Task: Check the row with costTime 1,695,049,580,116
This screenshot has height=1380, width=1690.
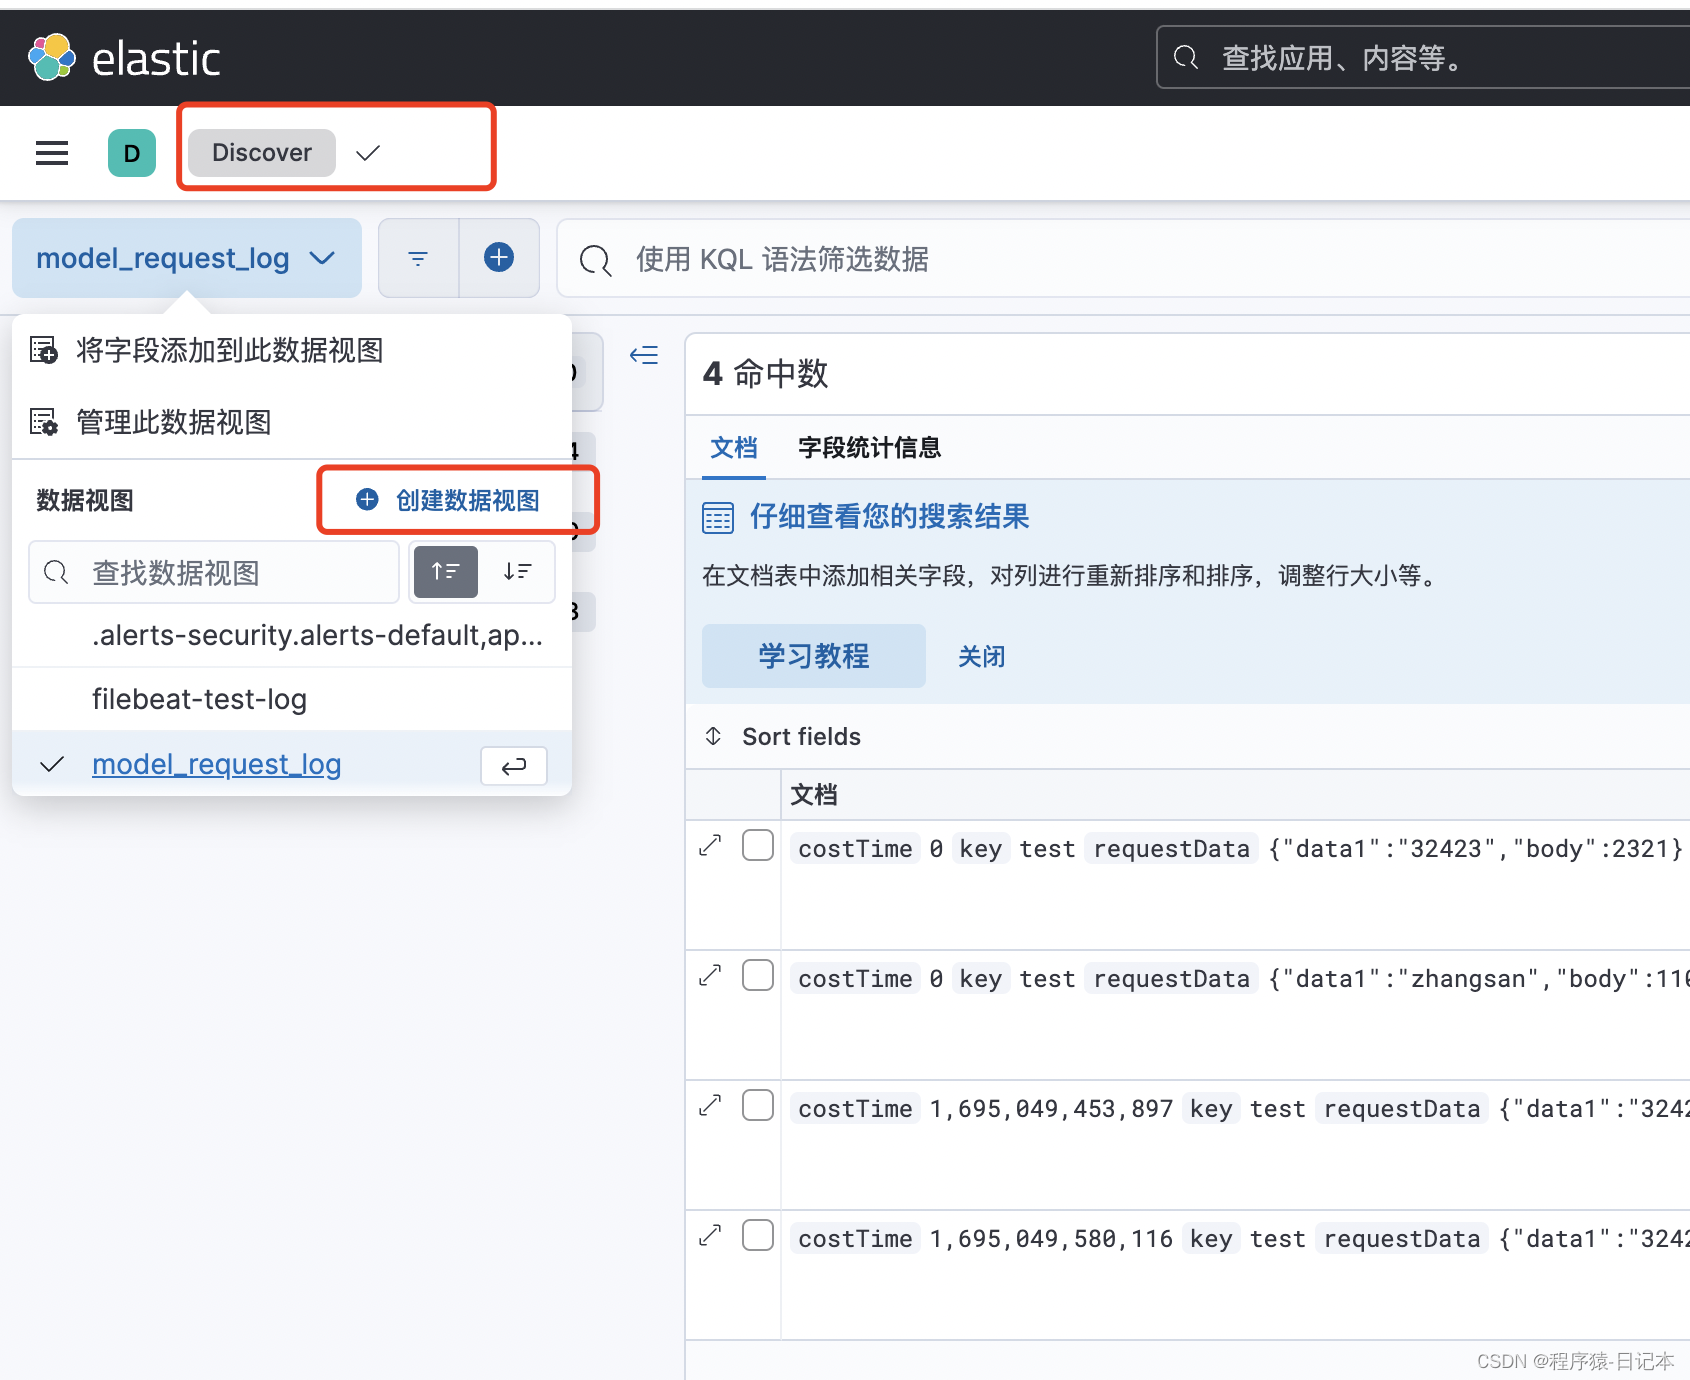Action: click(x=758, y=1235)
